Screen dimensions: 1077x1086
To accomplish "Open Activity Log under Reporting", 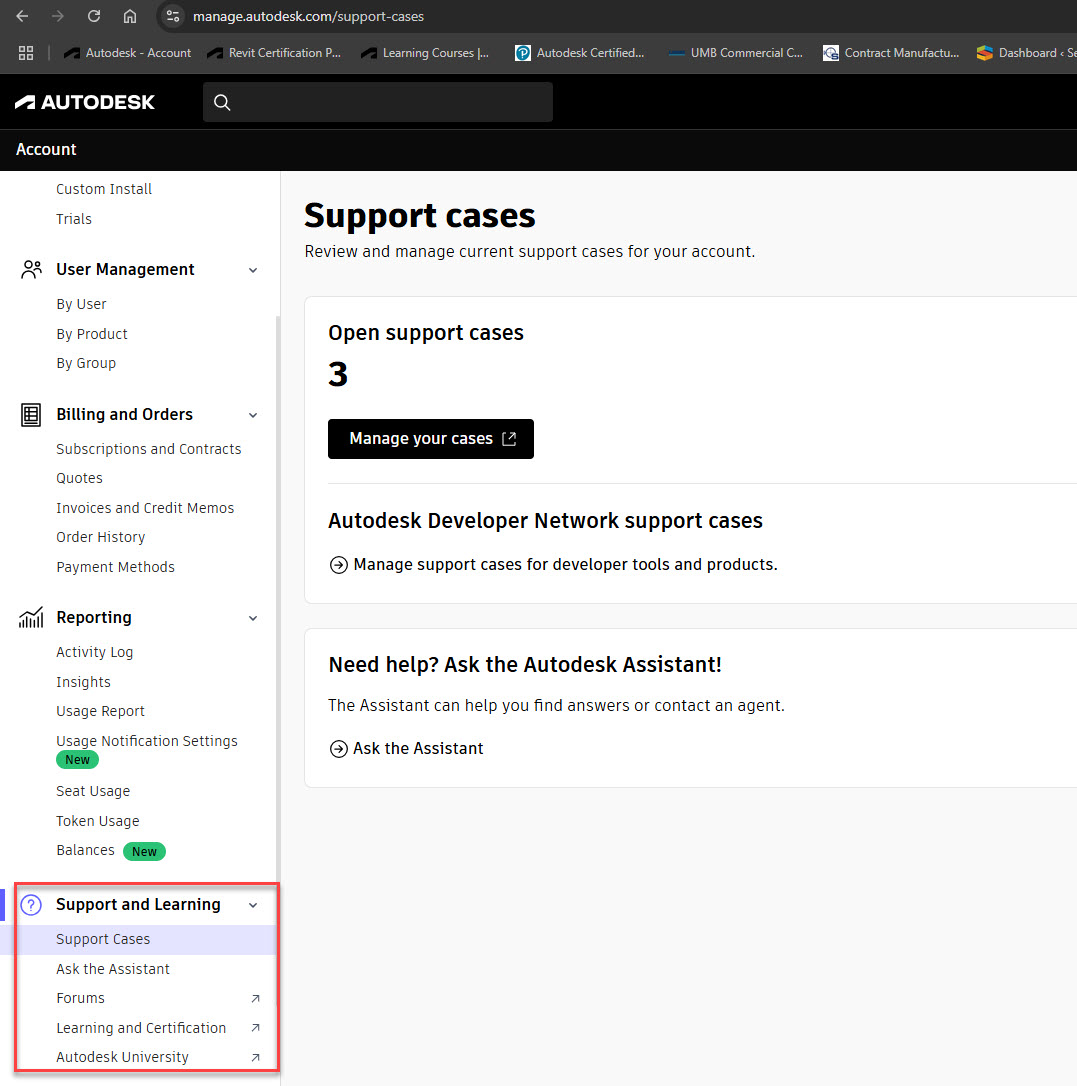I will [x=94, y=652].
